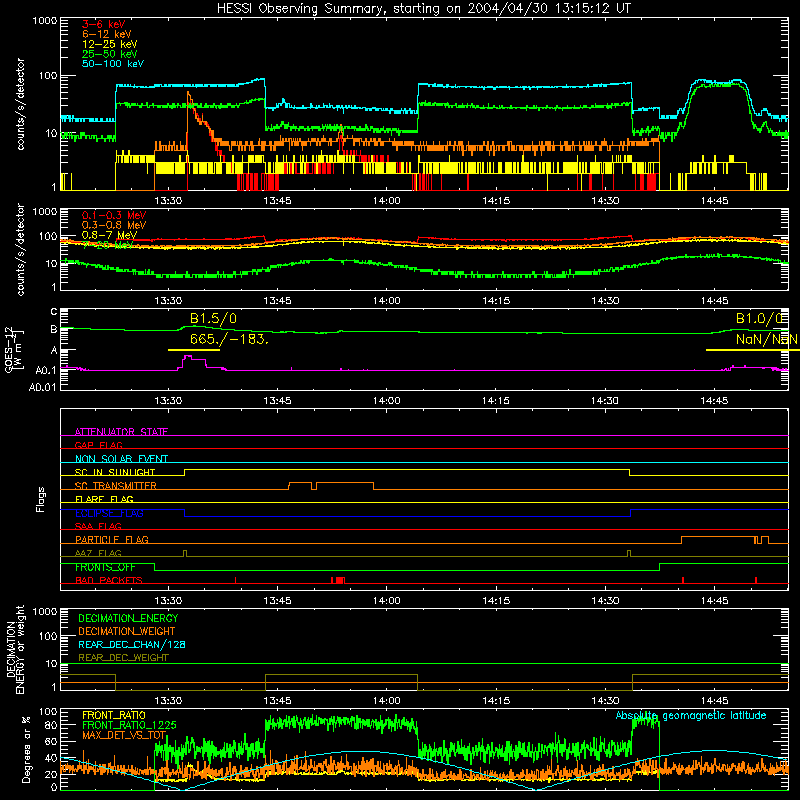This screenshot has height=800, width=800.
Task: Select the FRONTS_OFF flag label
Action: click(105, 567)
